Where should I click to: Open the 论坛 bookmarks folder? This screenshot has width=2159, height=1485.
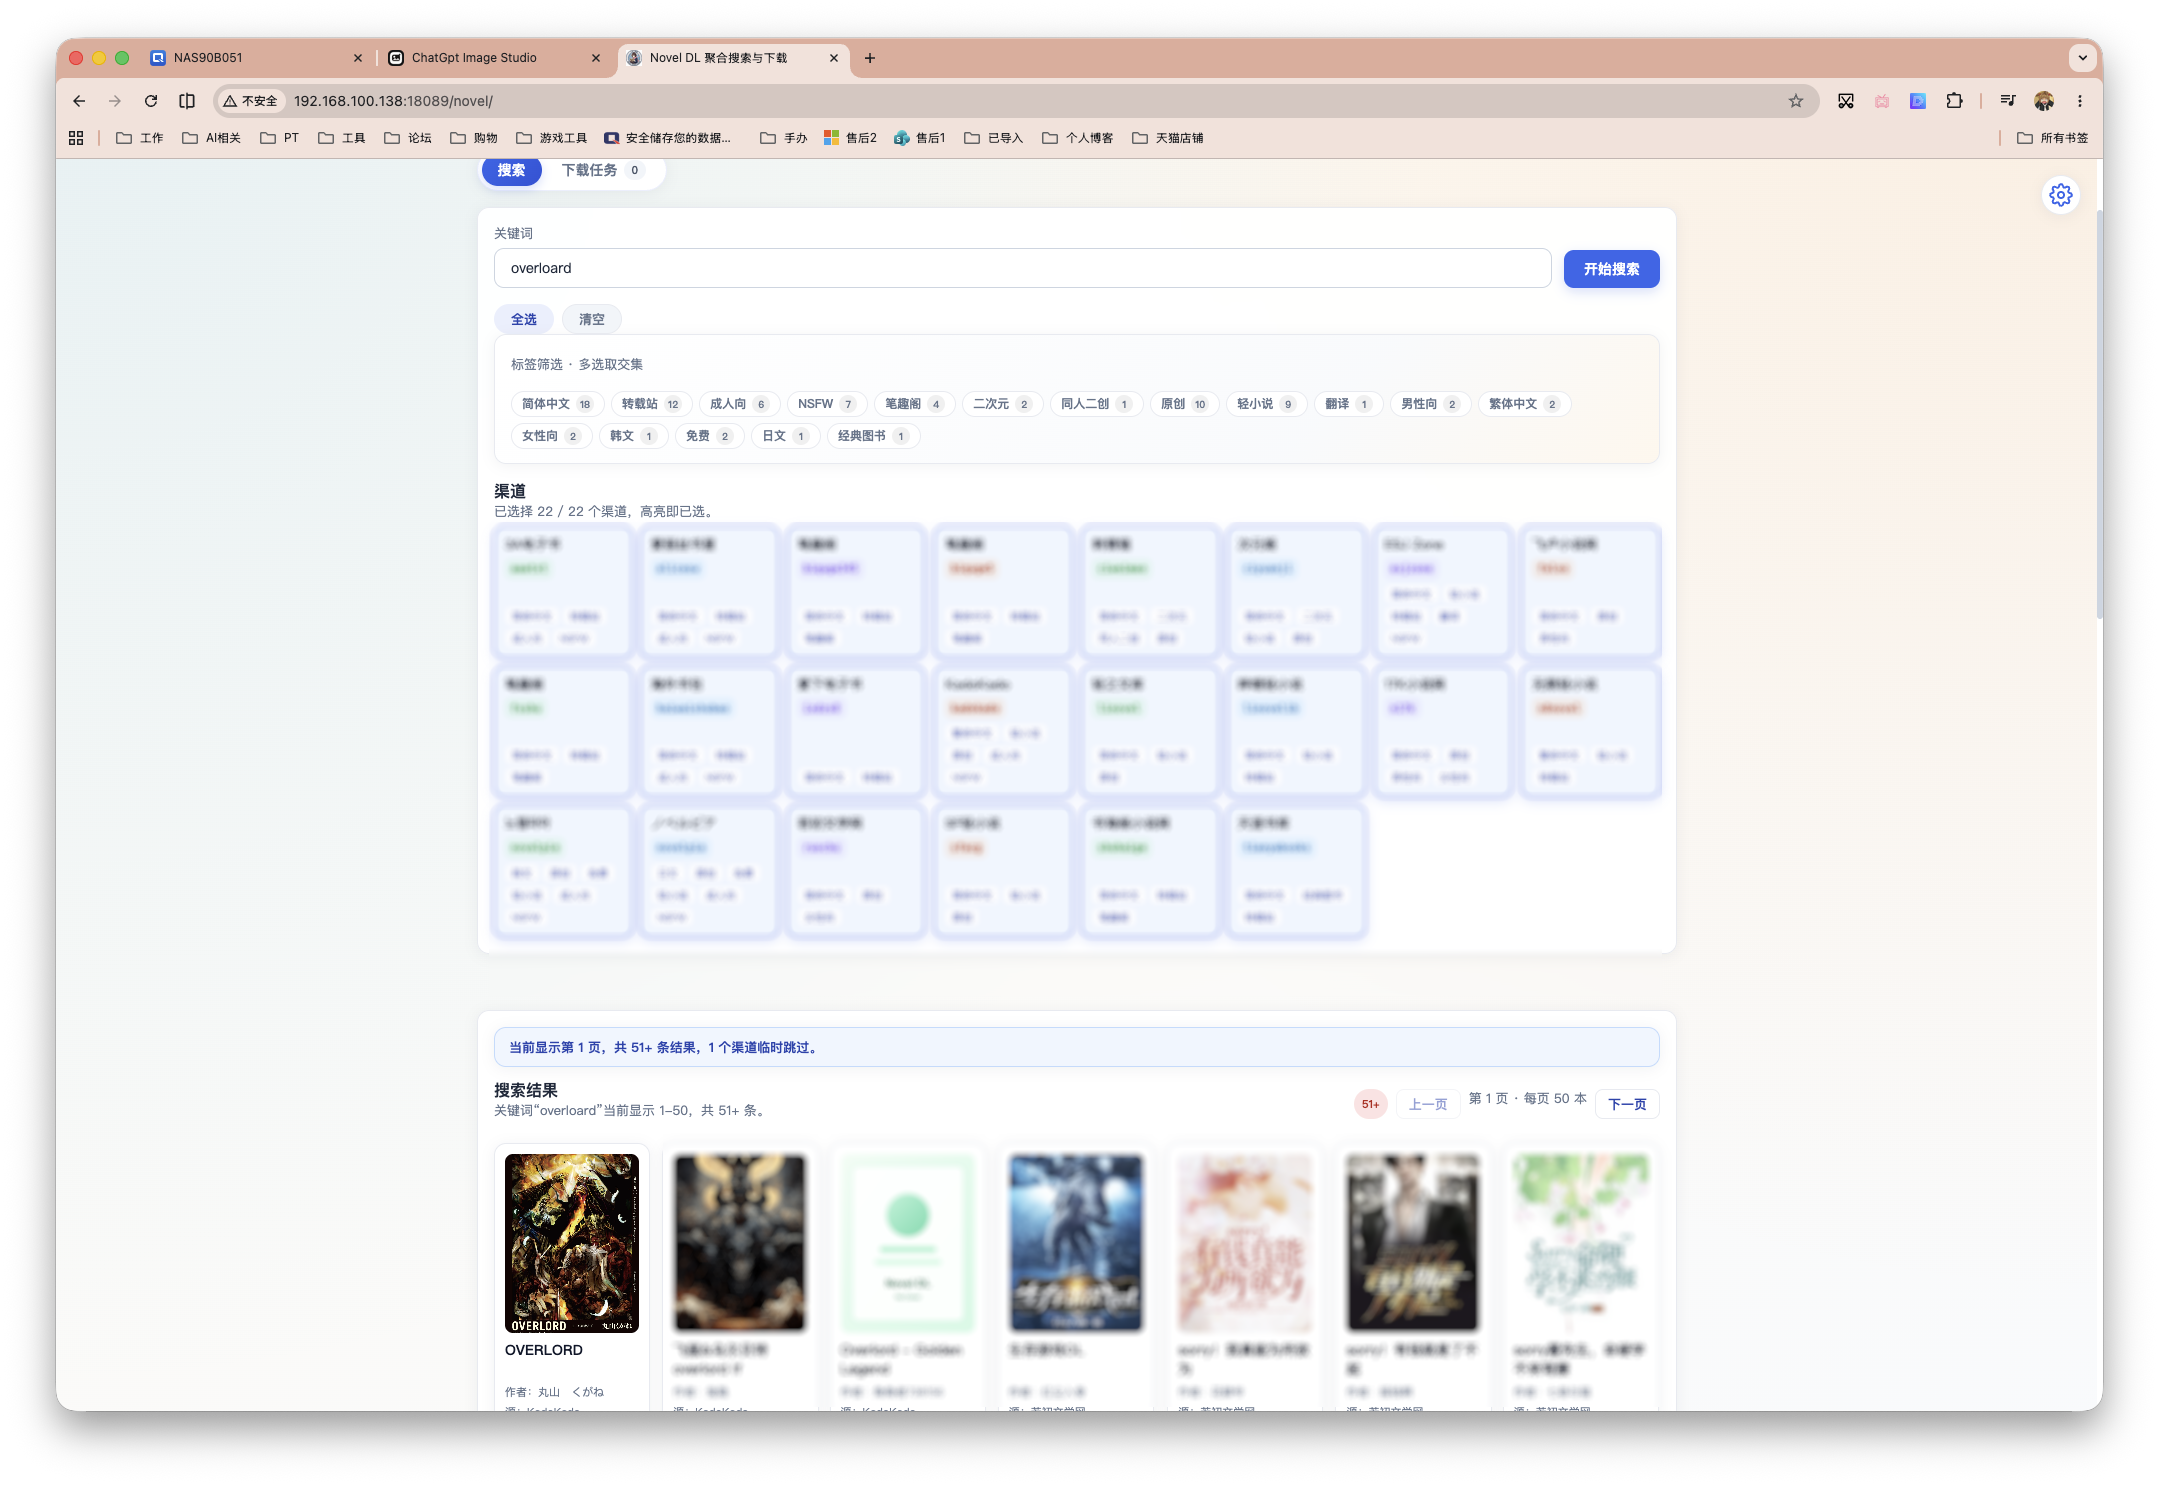408,138
